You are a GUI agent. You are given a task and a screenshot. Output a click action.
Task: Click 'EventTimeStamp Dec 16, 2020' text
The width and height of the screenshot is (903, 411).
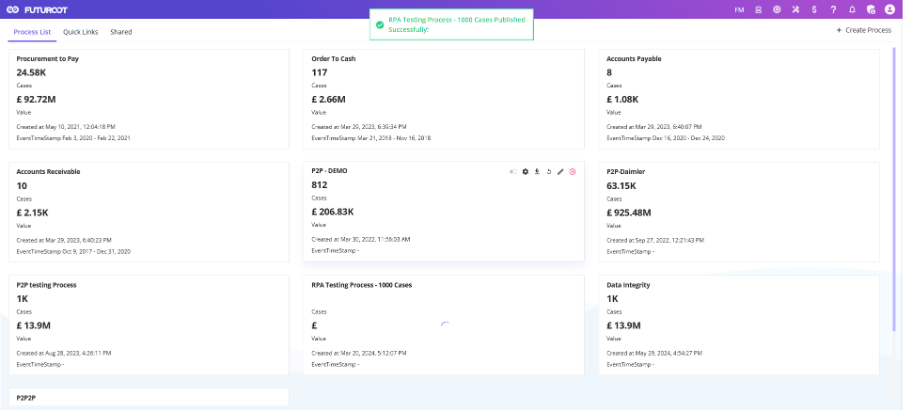pos(666,138)
